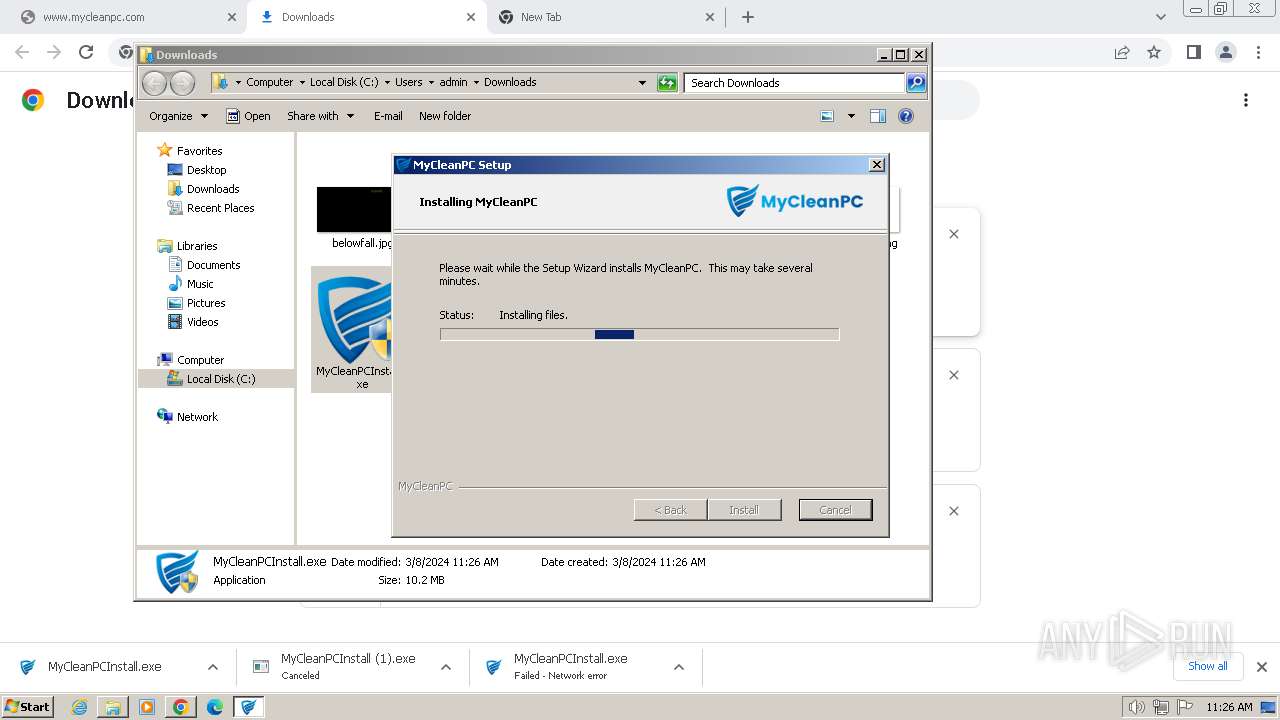Select Local Disk (C:) in tree

click(220, 379)
